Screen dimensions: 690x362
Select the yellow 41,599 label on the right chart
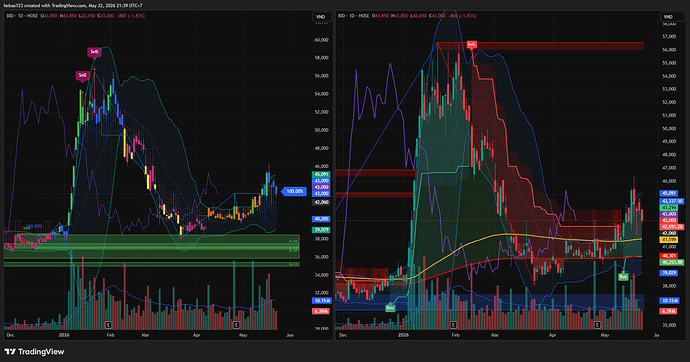click(669, 240)
